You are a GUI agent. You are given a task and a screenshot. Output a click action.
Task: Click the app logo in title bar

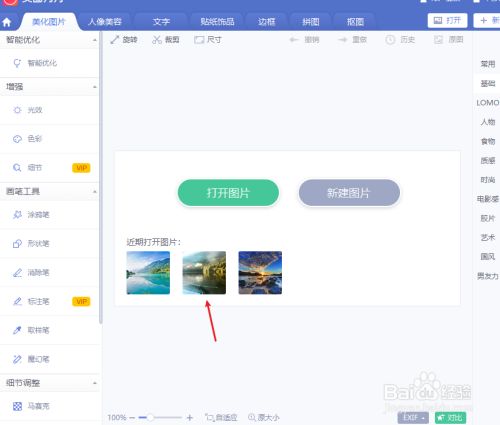point(10,2)
